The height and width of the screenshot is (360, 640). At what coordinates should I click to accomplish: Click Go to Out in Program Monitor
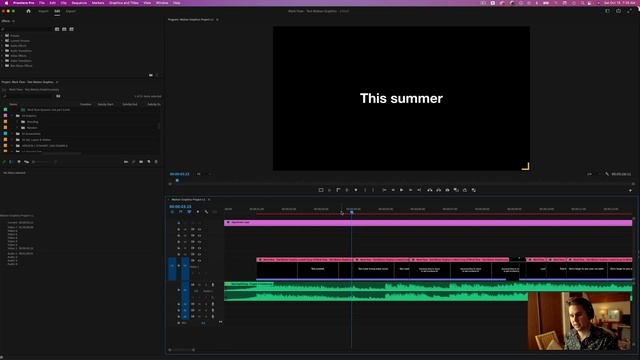(x=419, y=190)
